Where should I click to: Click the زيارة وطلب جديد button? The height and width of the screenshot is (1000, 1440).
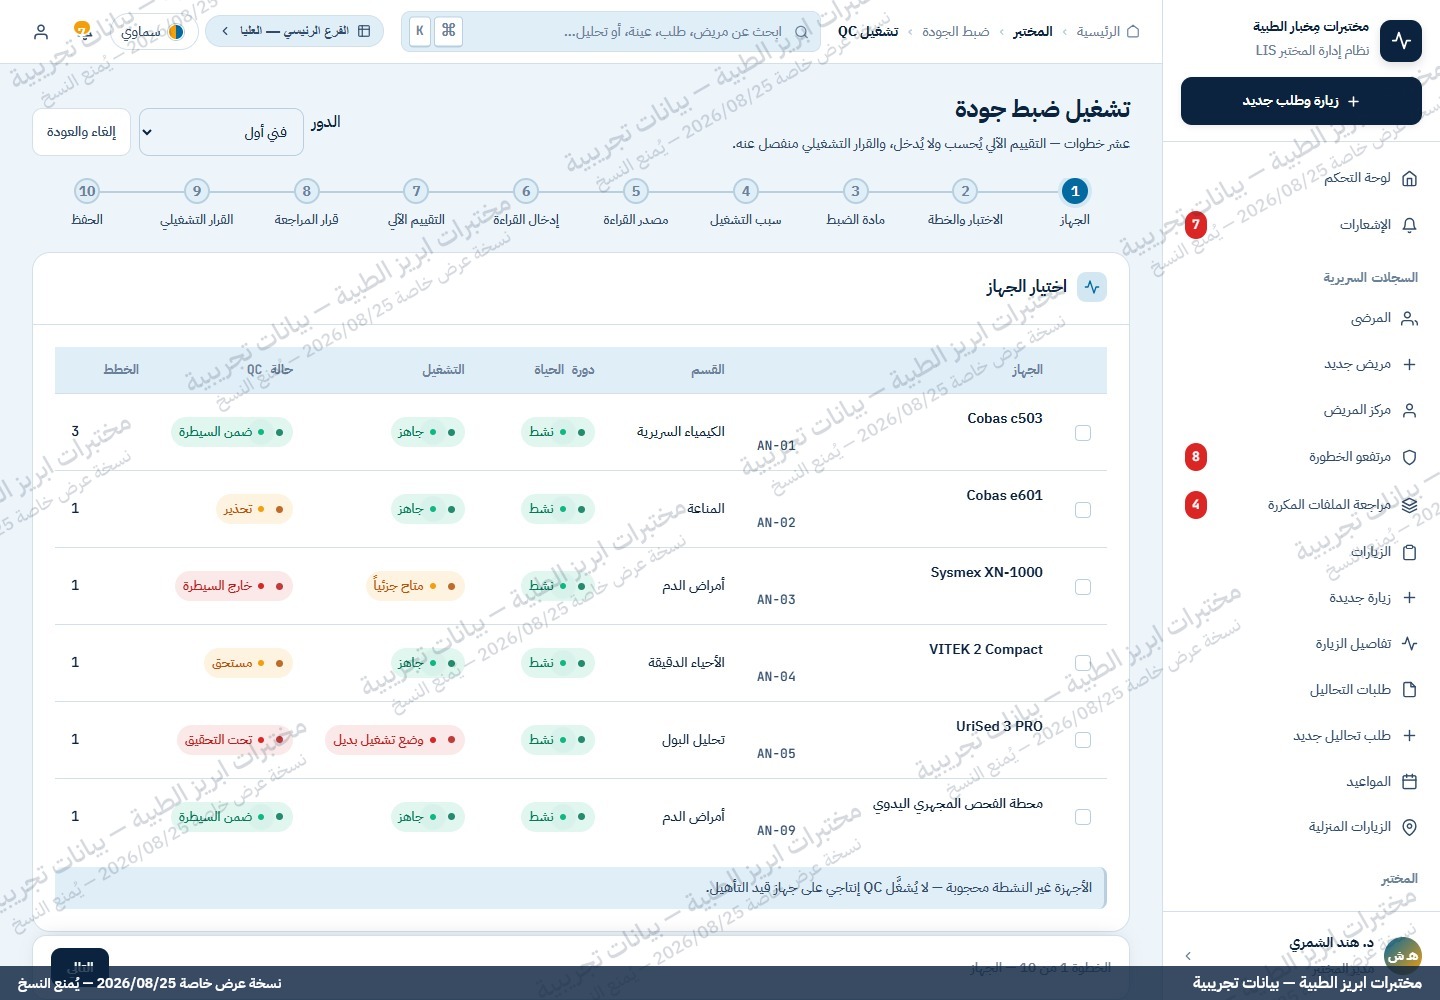pos(1301,101)
